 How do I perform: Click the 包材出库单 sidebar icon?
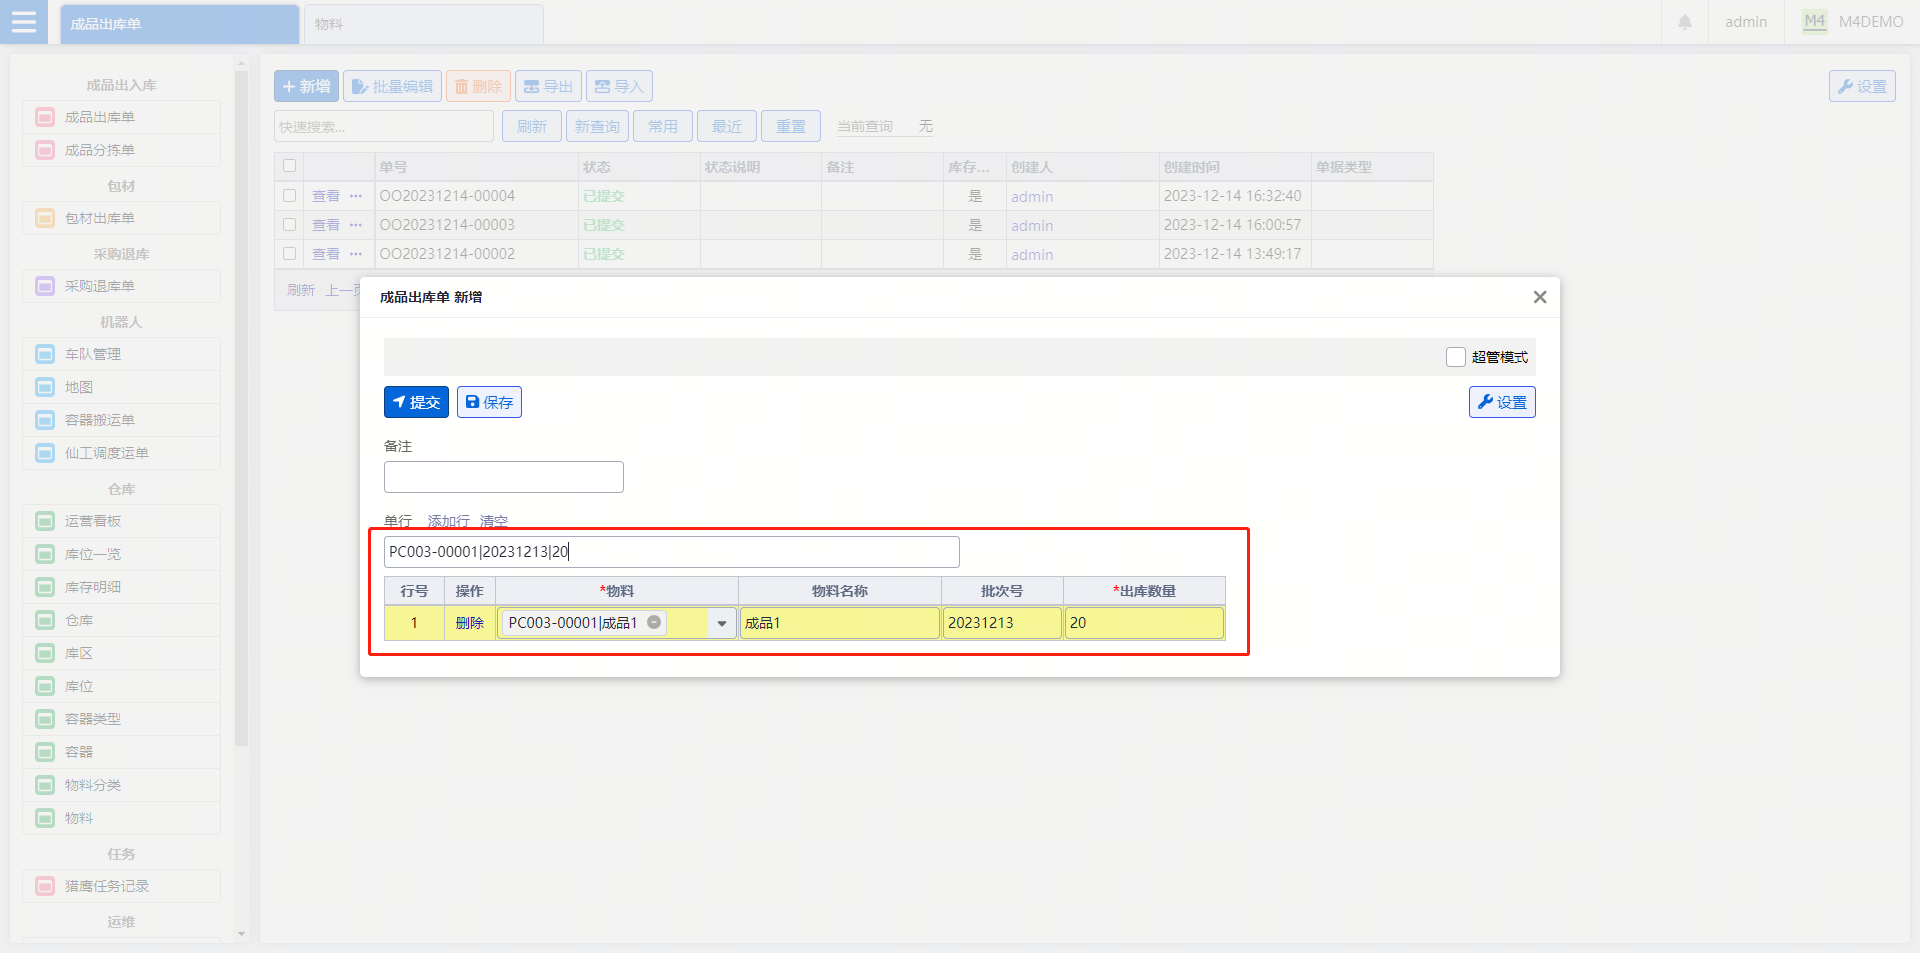coord(45,218)
